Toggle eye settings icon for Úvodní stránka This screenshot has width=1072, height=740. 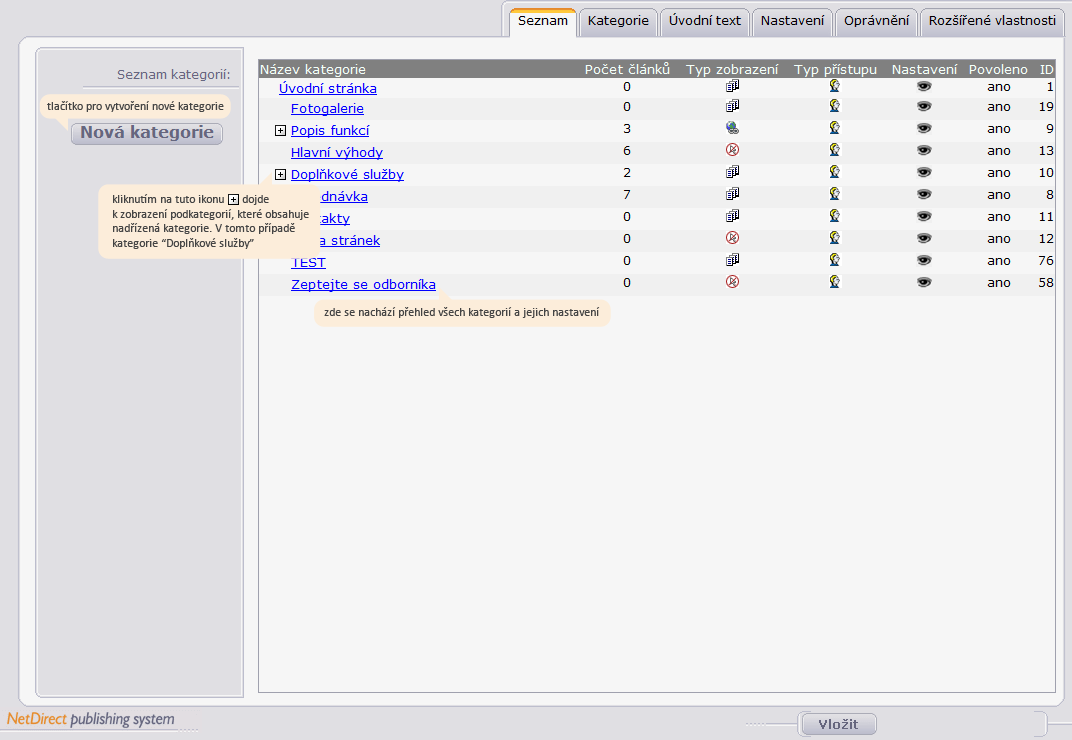(x=924, y=86)
